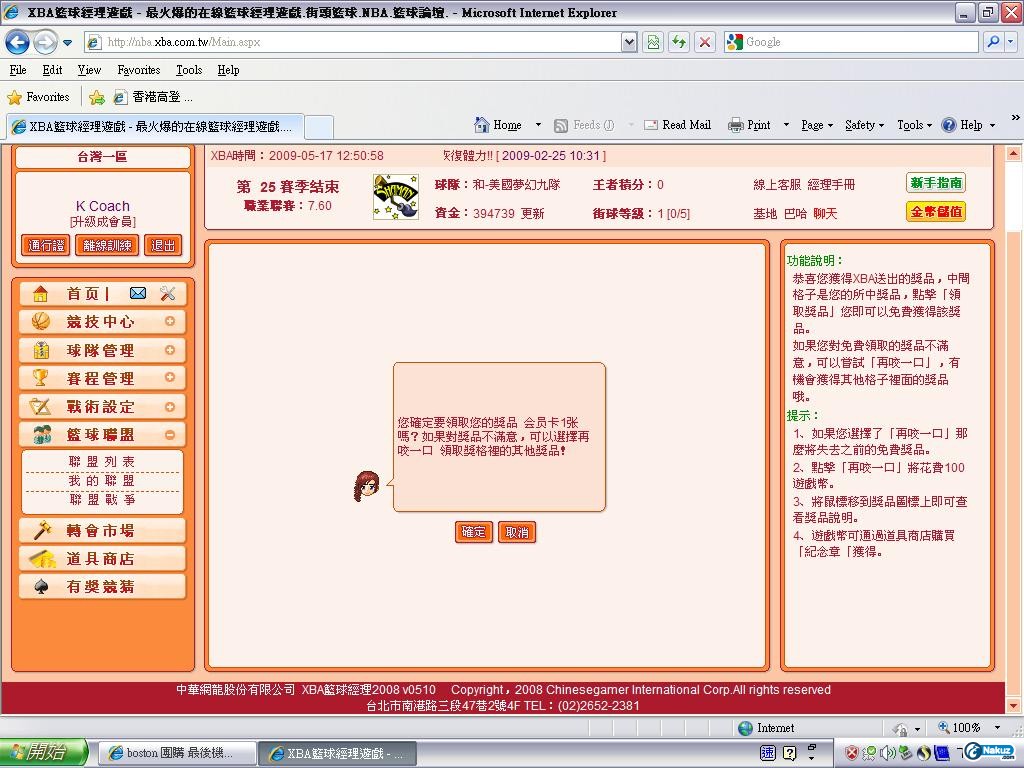Open the File menu
1024x768 pixels.
tap(18, 70)
